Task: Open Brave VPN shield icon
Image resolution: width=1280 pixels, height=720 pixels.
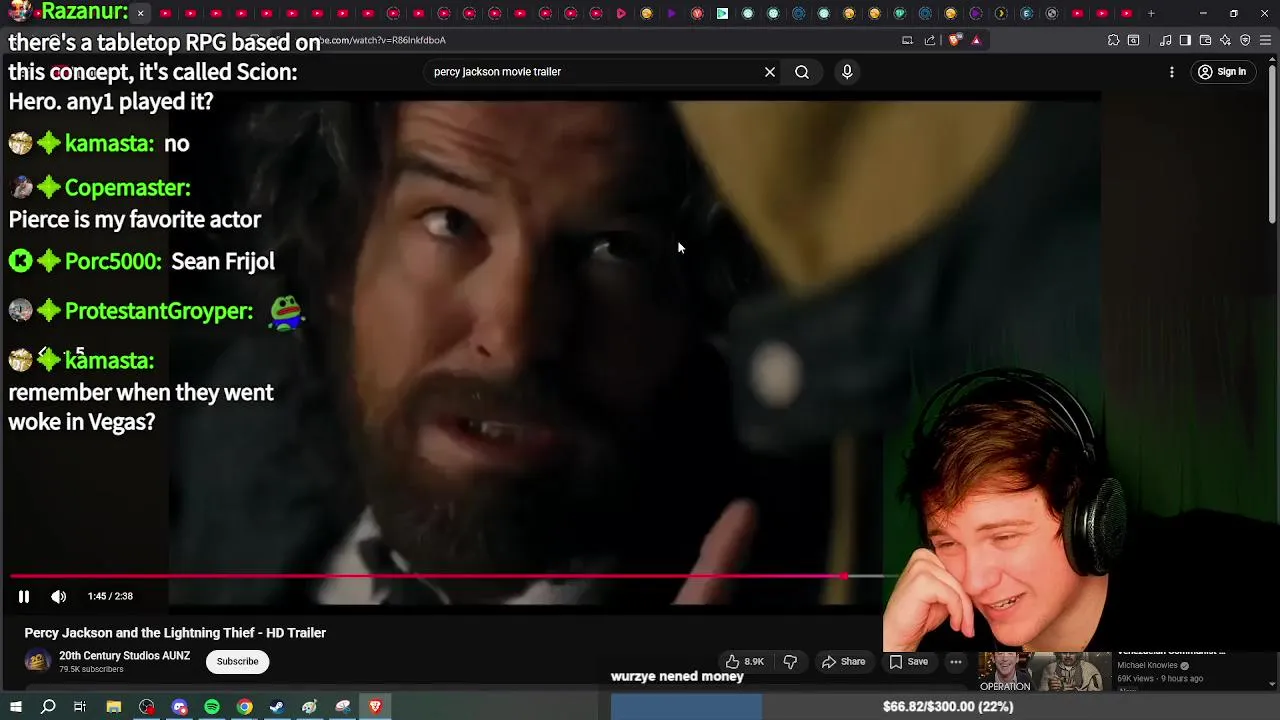Action: click(1245, 40)
